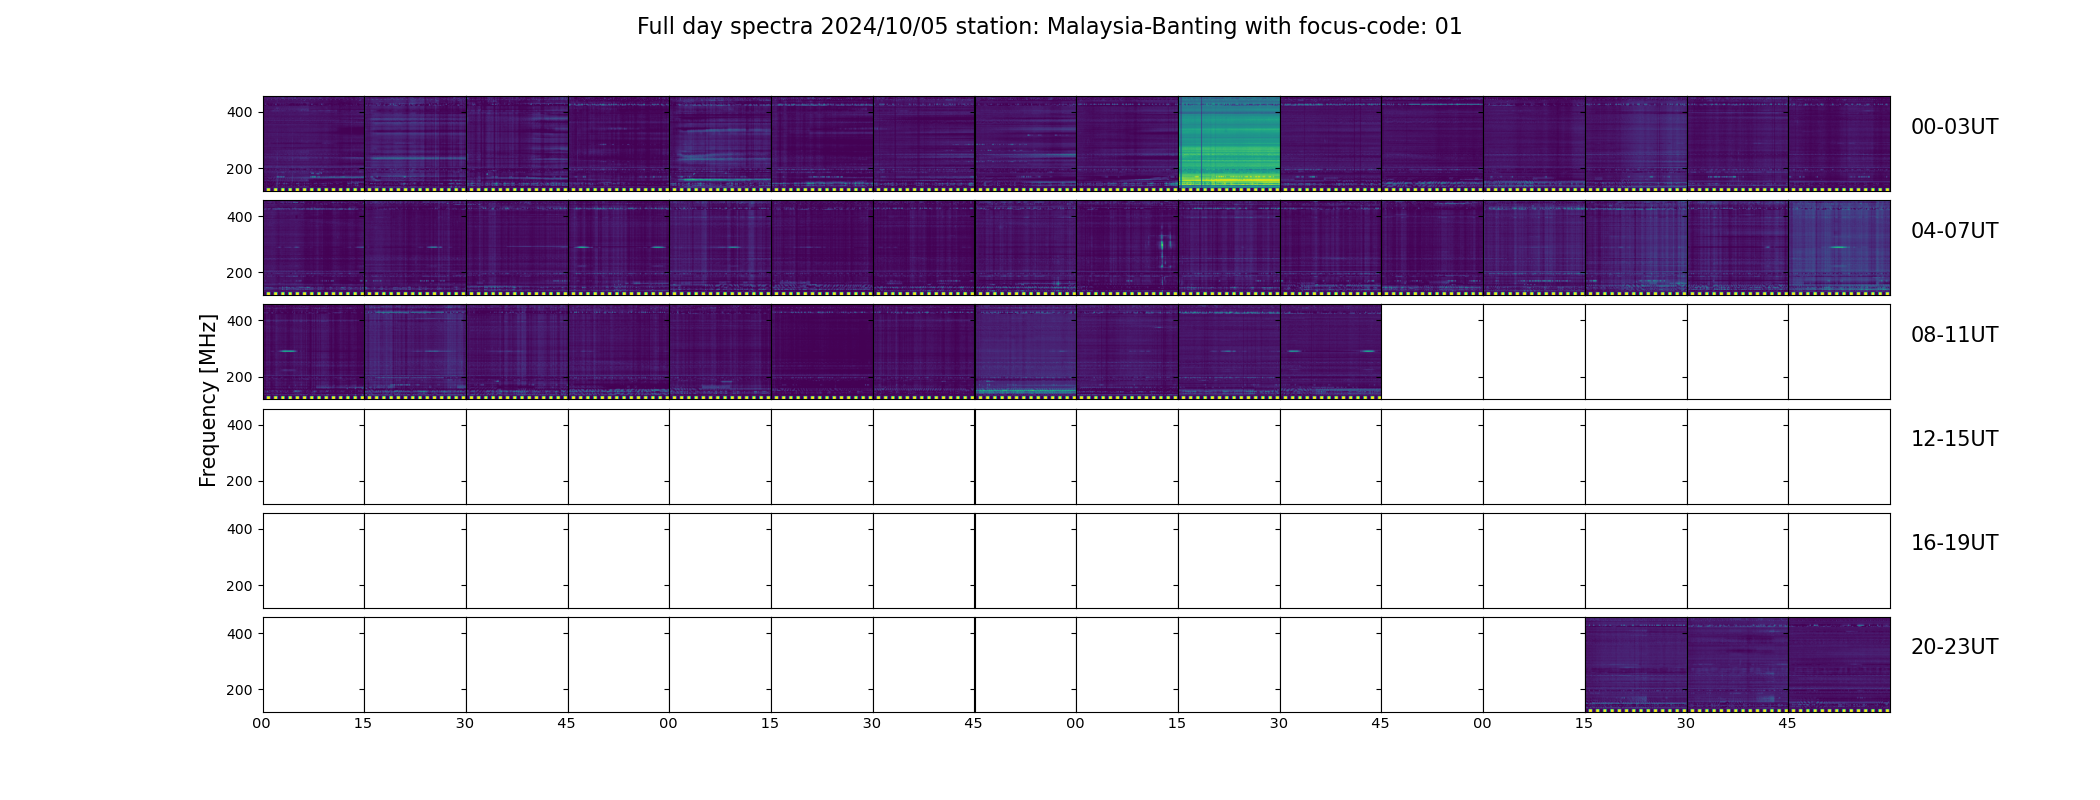Click the empty 10:45 panel in 08-11UT row
The width and height of the screenshot is (2100, 800).
tap(1432, 352)
